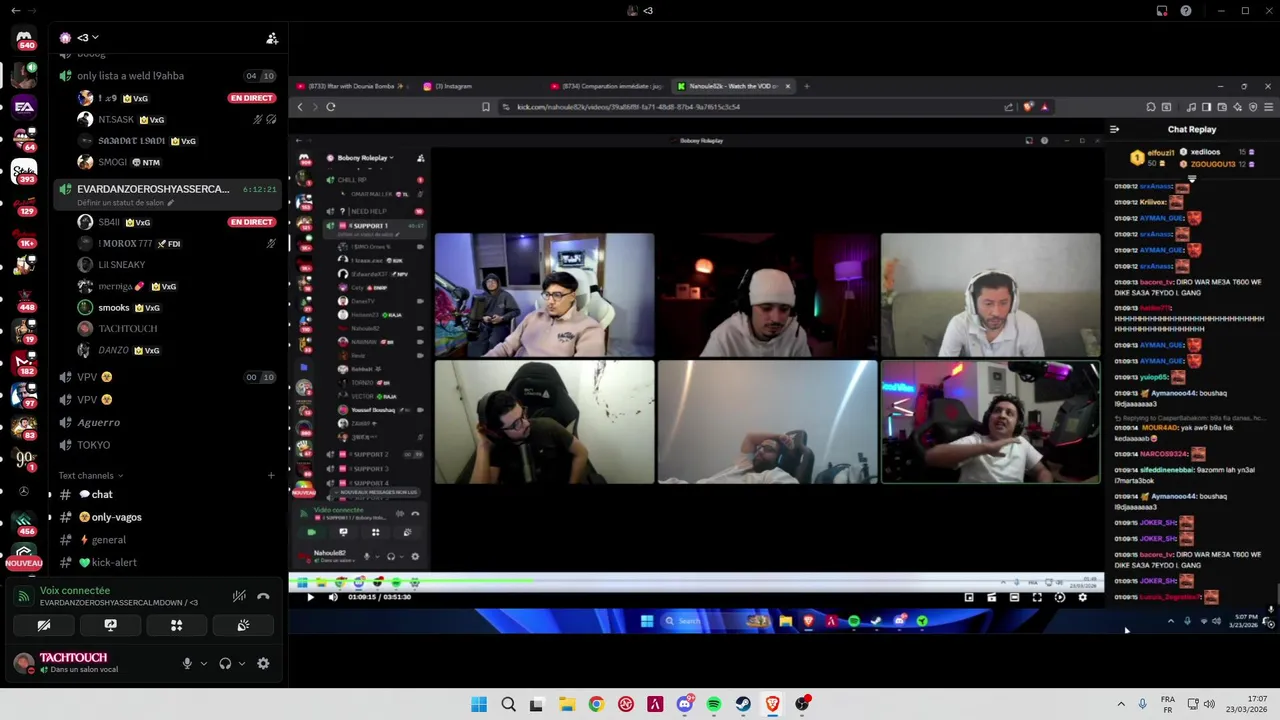This screenshot has width=1280, height=720.
Task: Collapse the Text channels category
Action: coord(90,476)
